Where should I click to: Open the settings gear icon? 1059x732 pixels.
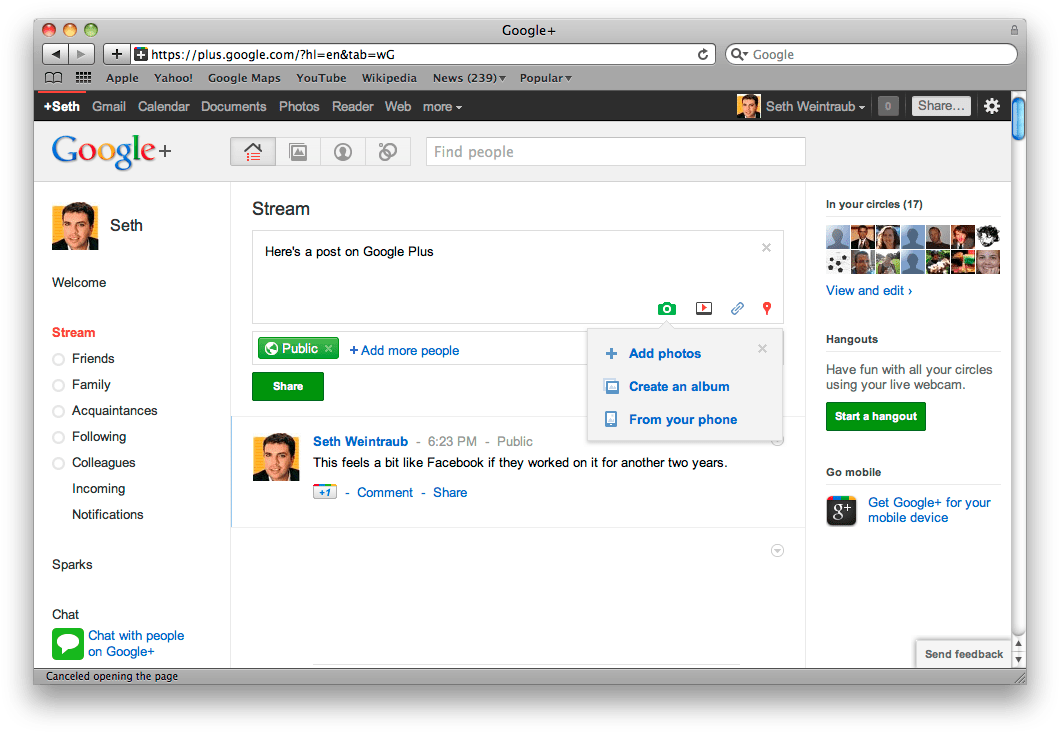tap(991, 106)
